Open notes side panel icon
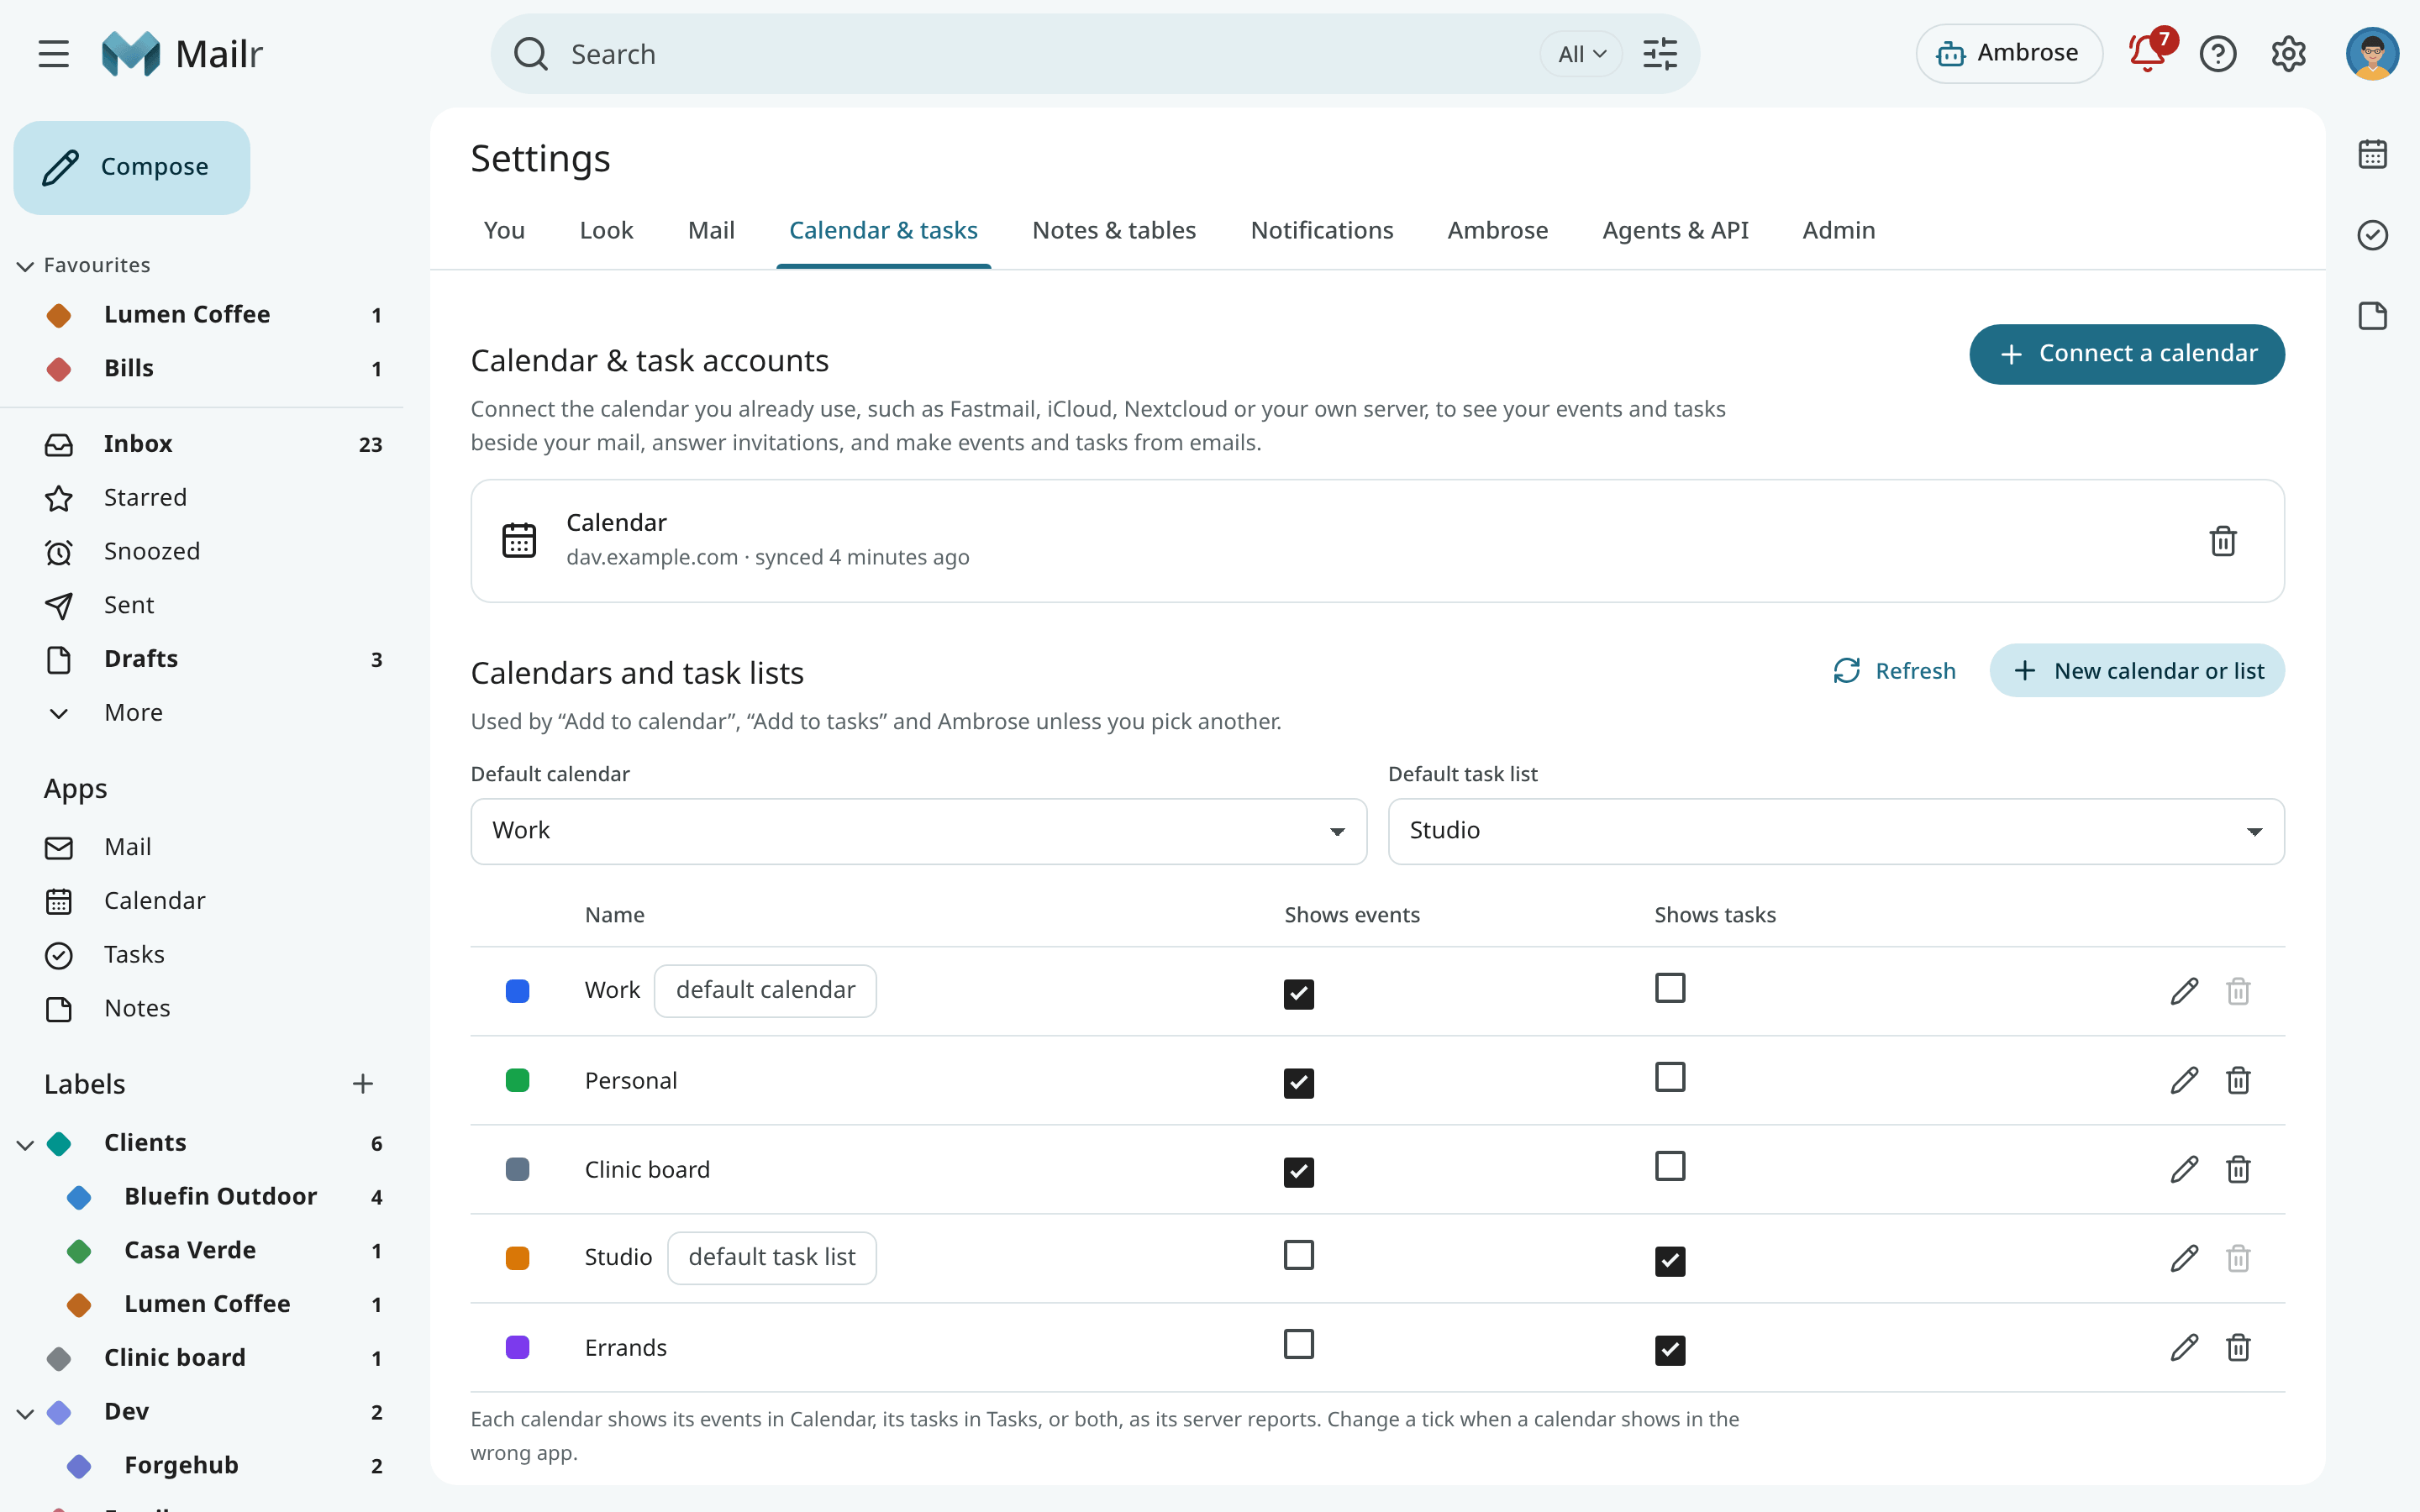This screenshot has width=2420, height=1512. [x=2372, y=316]
